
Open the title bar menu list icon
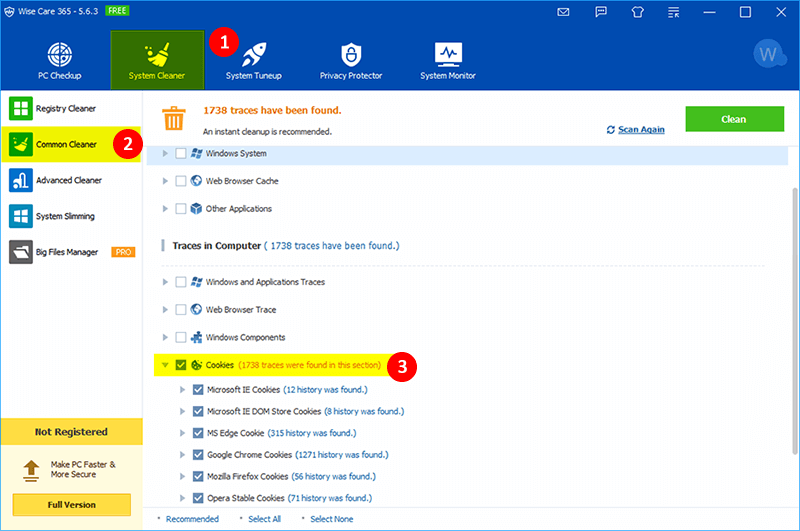pos(673,12)
